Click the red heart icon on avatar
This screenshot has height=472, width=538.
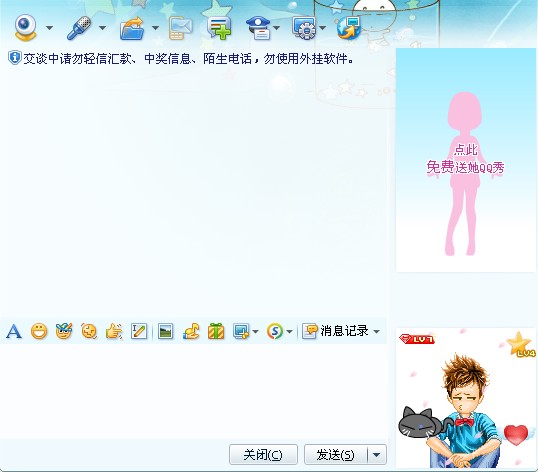tap(516, 434)
